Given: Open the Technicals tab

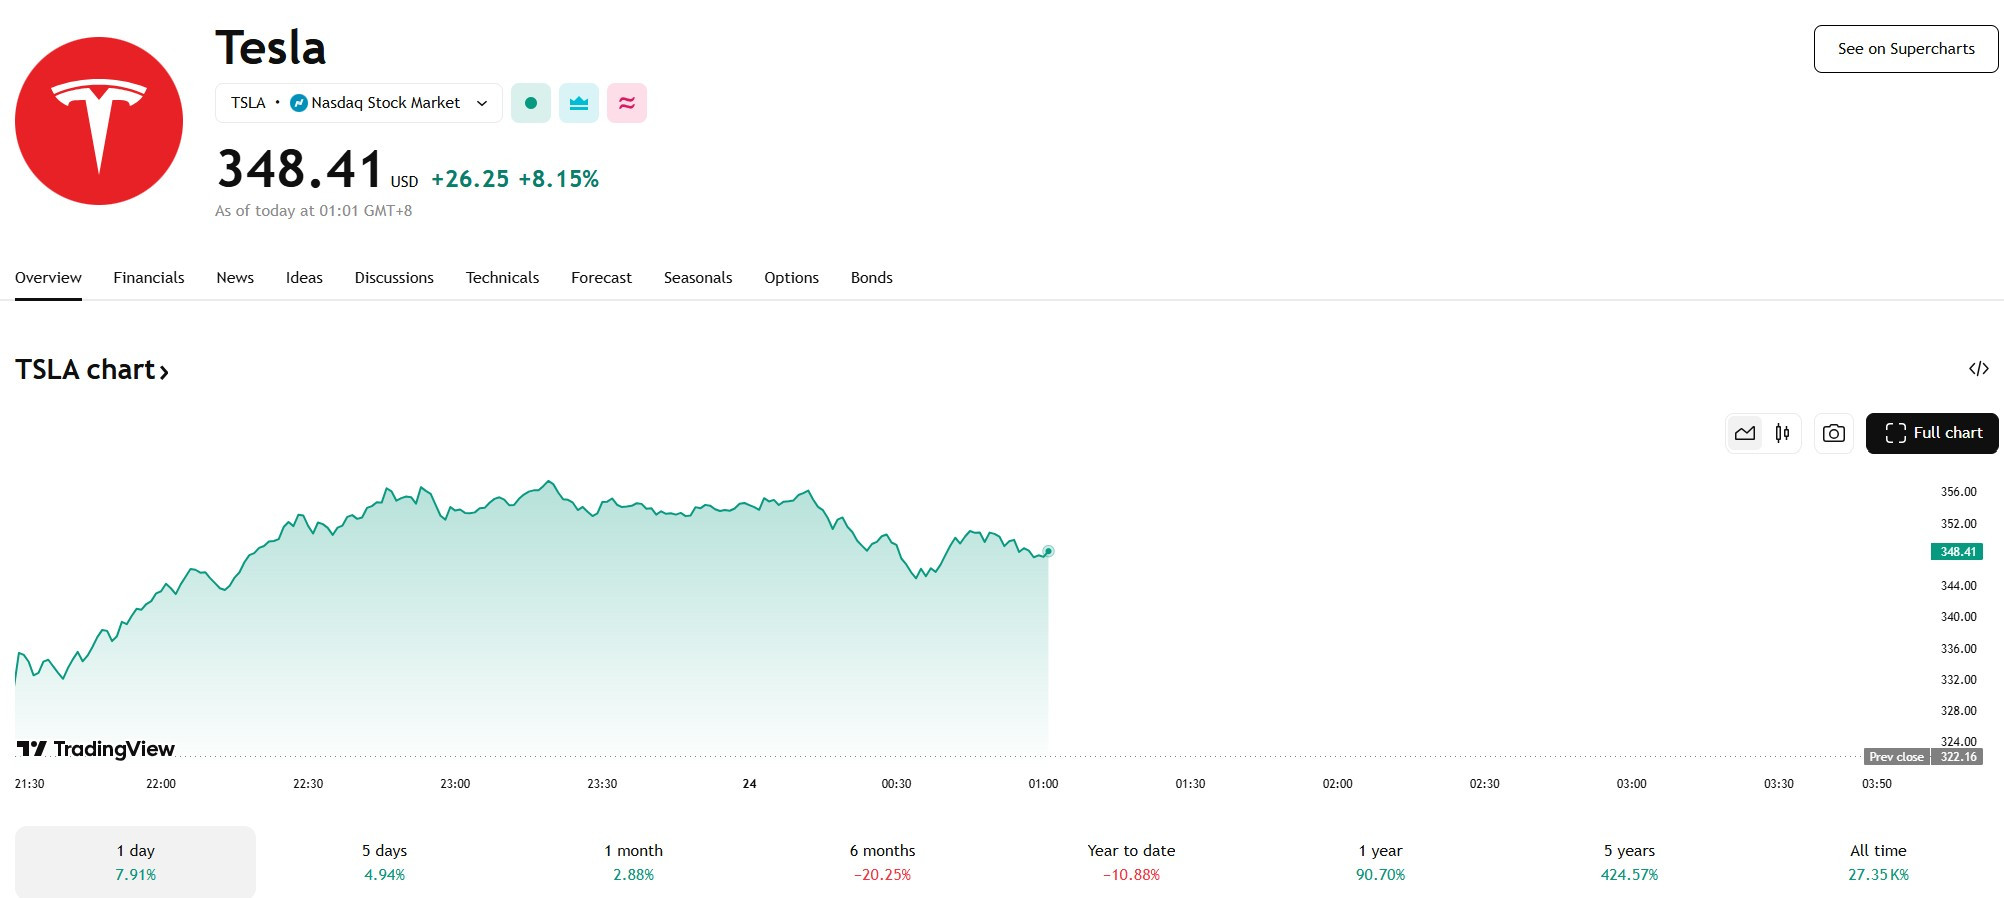Looking at the screenshot, I should pyautogui.click(x=502, y=278).
